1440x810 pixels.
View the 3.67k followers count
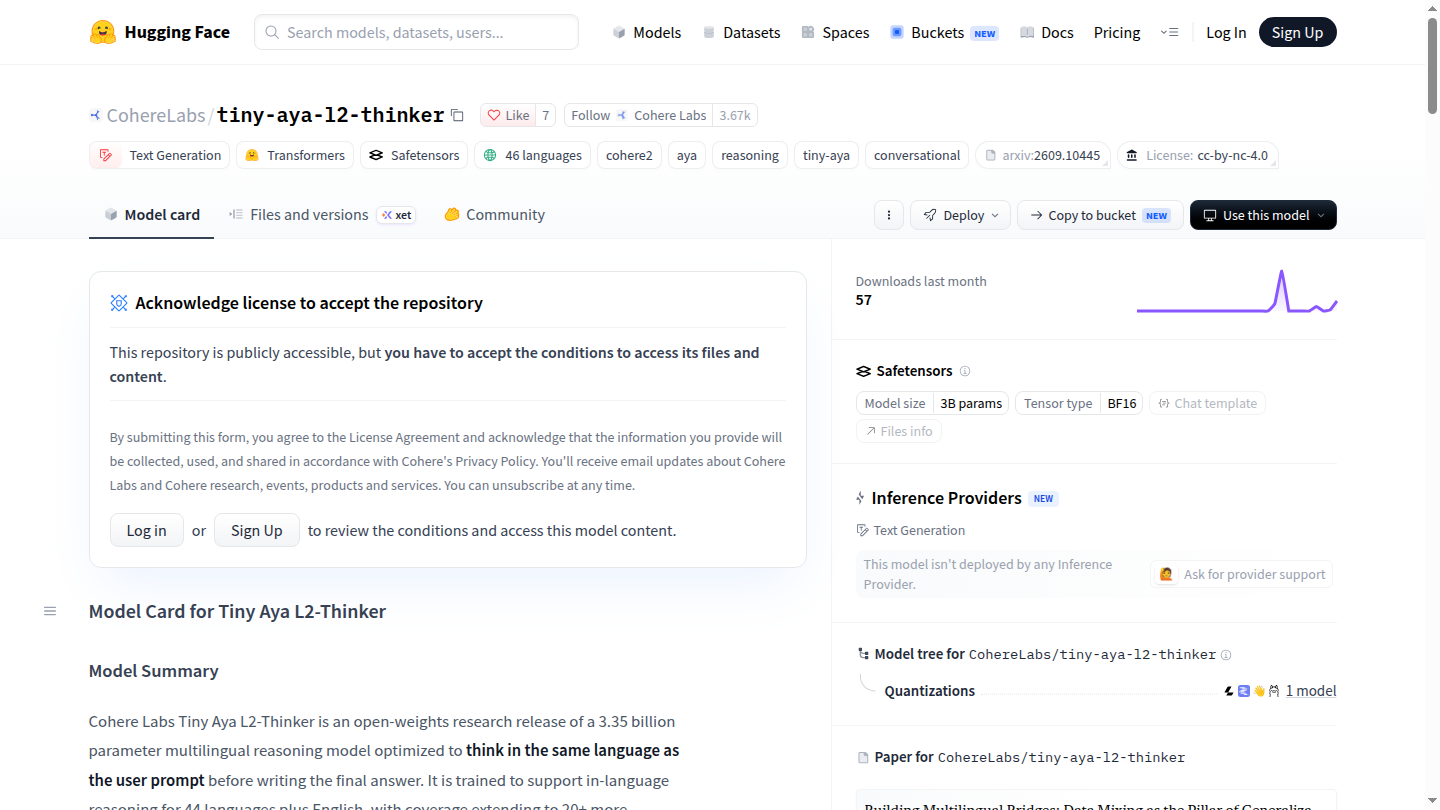coord(735,115)
